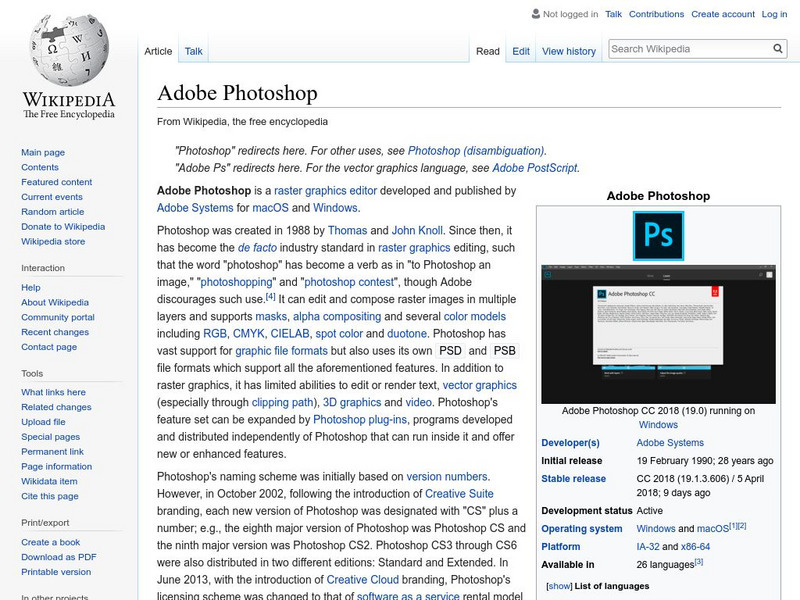Show the List of languages
The height and width of the screenshot is (600, 800).
coord(559,586)
